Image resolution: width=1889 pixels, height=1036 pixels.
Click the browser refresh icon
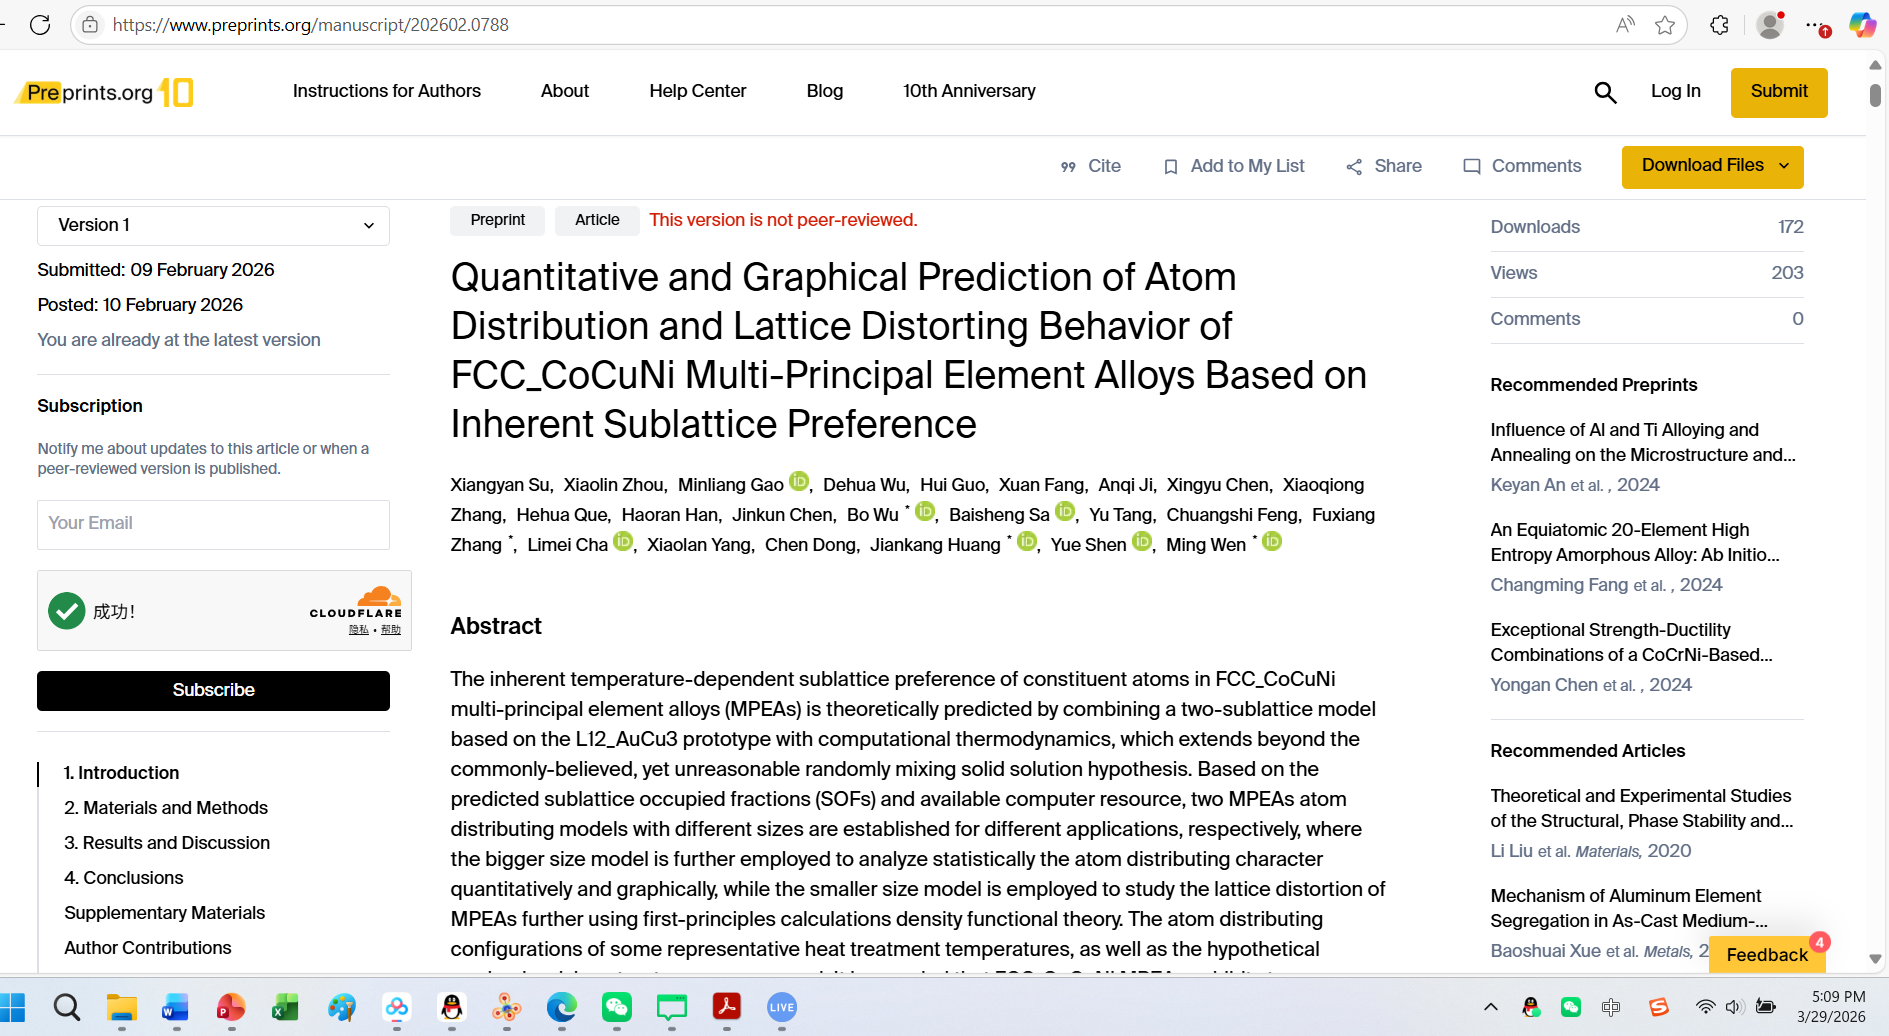click(40, 25)
